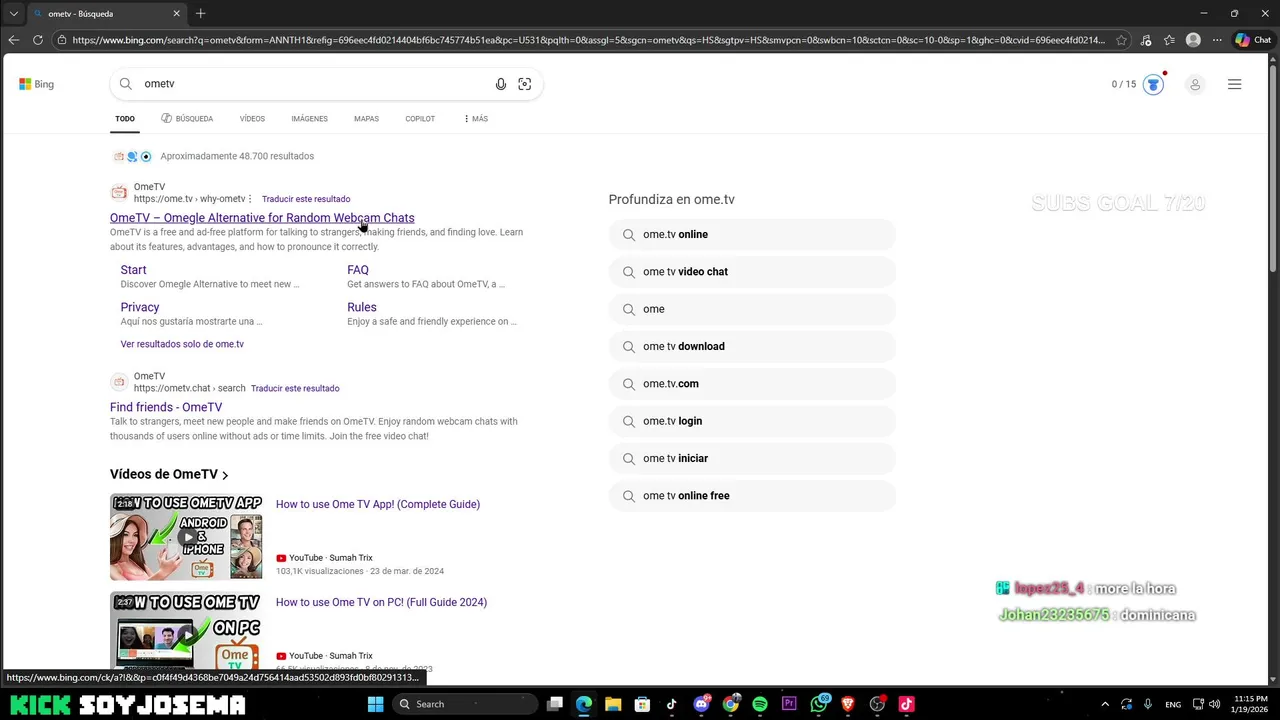Open How to use Ome TV App! title
This screenshot has height=720, width=1280.
[378, 504]
